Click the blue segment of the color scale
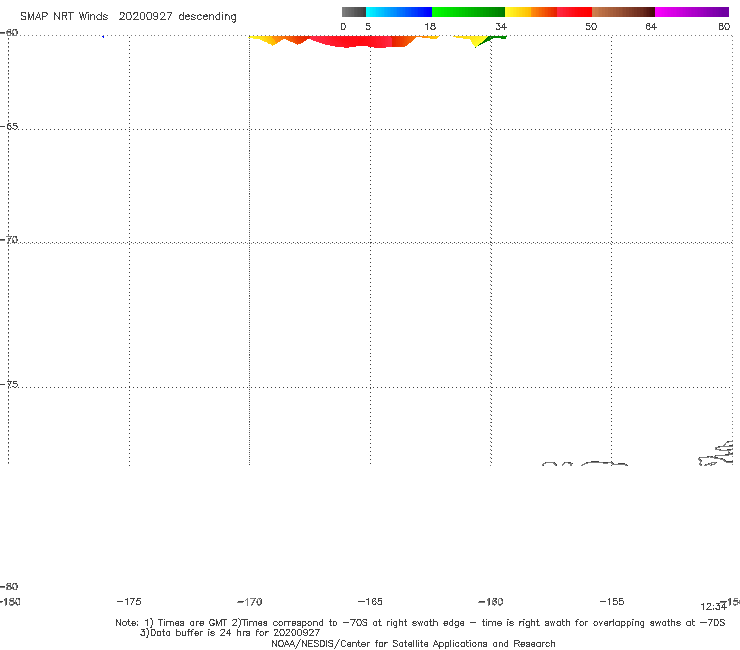The width and height of the screenshot is (740, 650). 399,12
